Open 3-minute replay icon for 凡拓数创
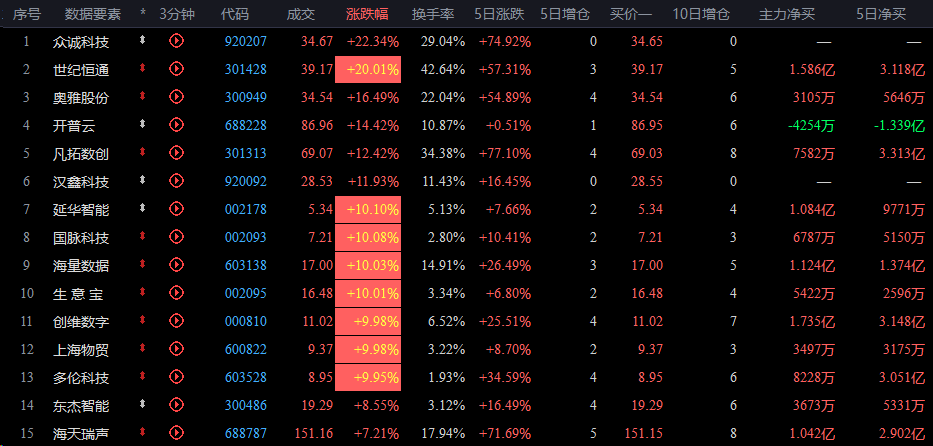 pos(176,153)
